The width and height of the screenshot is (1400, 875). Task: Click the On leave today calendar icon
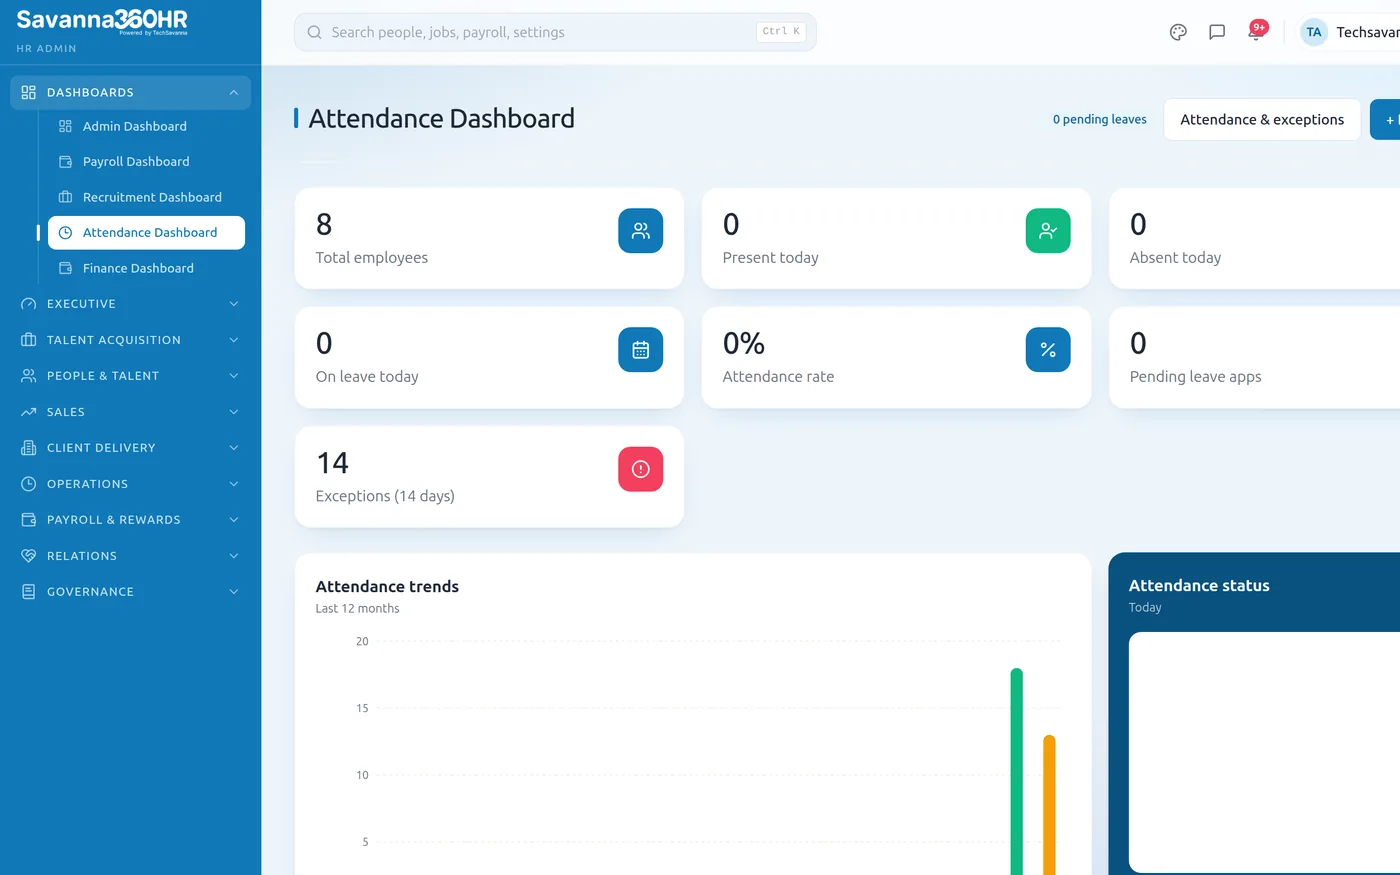[641, 350]
